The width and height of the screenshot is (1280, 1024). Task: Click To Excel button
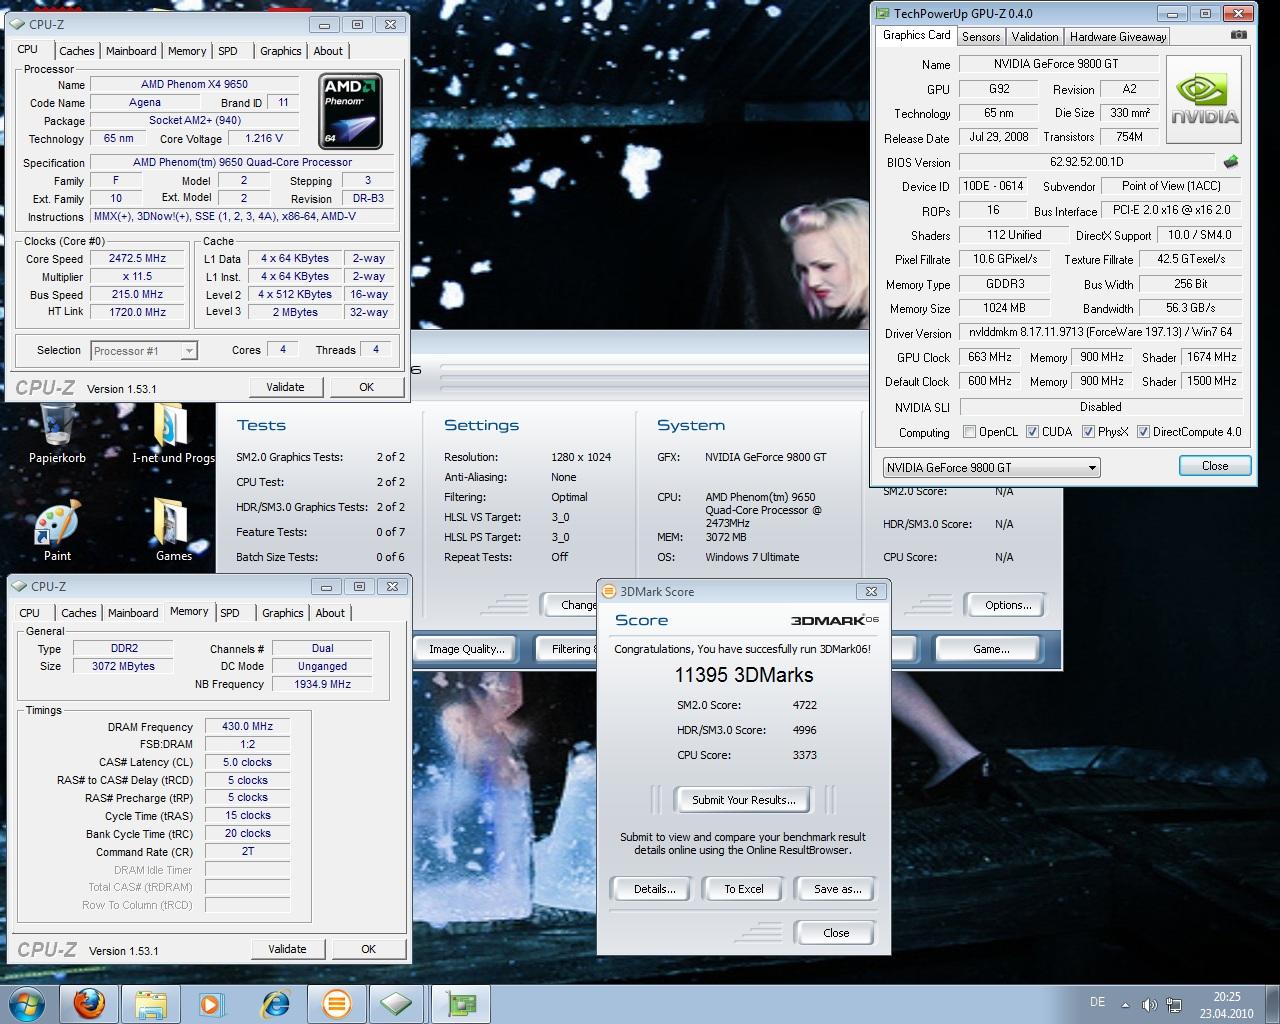click(x=744, y=889)
